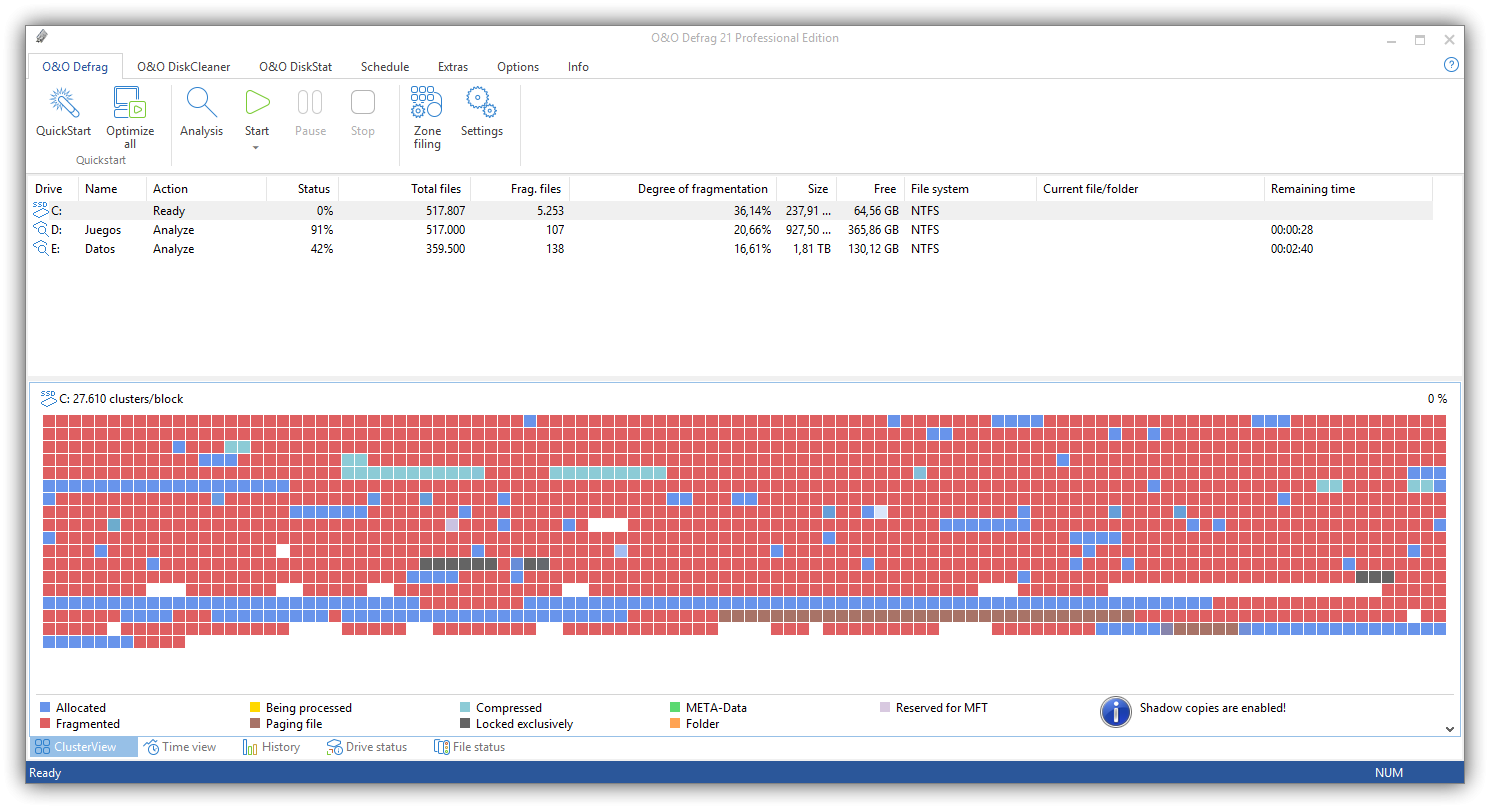Open the O&O DiskCleaner tab
Viewport: 1490px width, 809px height.
tap(184, 67)
